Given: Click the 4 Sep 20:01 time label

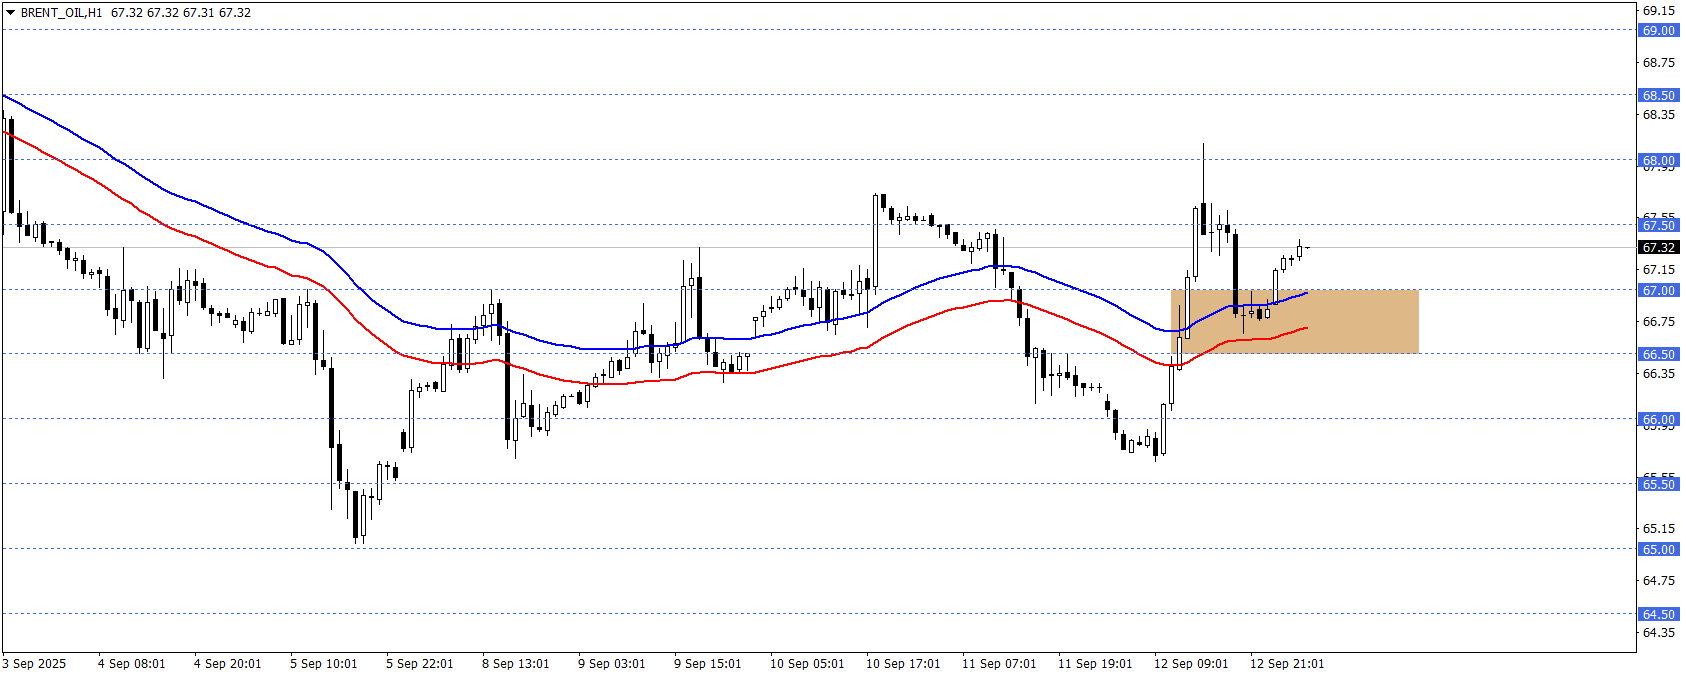Looking at the screenshot, I should [228, 663].
